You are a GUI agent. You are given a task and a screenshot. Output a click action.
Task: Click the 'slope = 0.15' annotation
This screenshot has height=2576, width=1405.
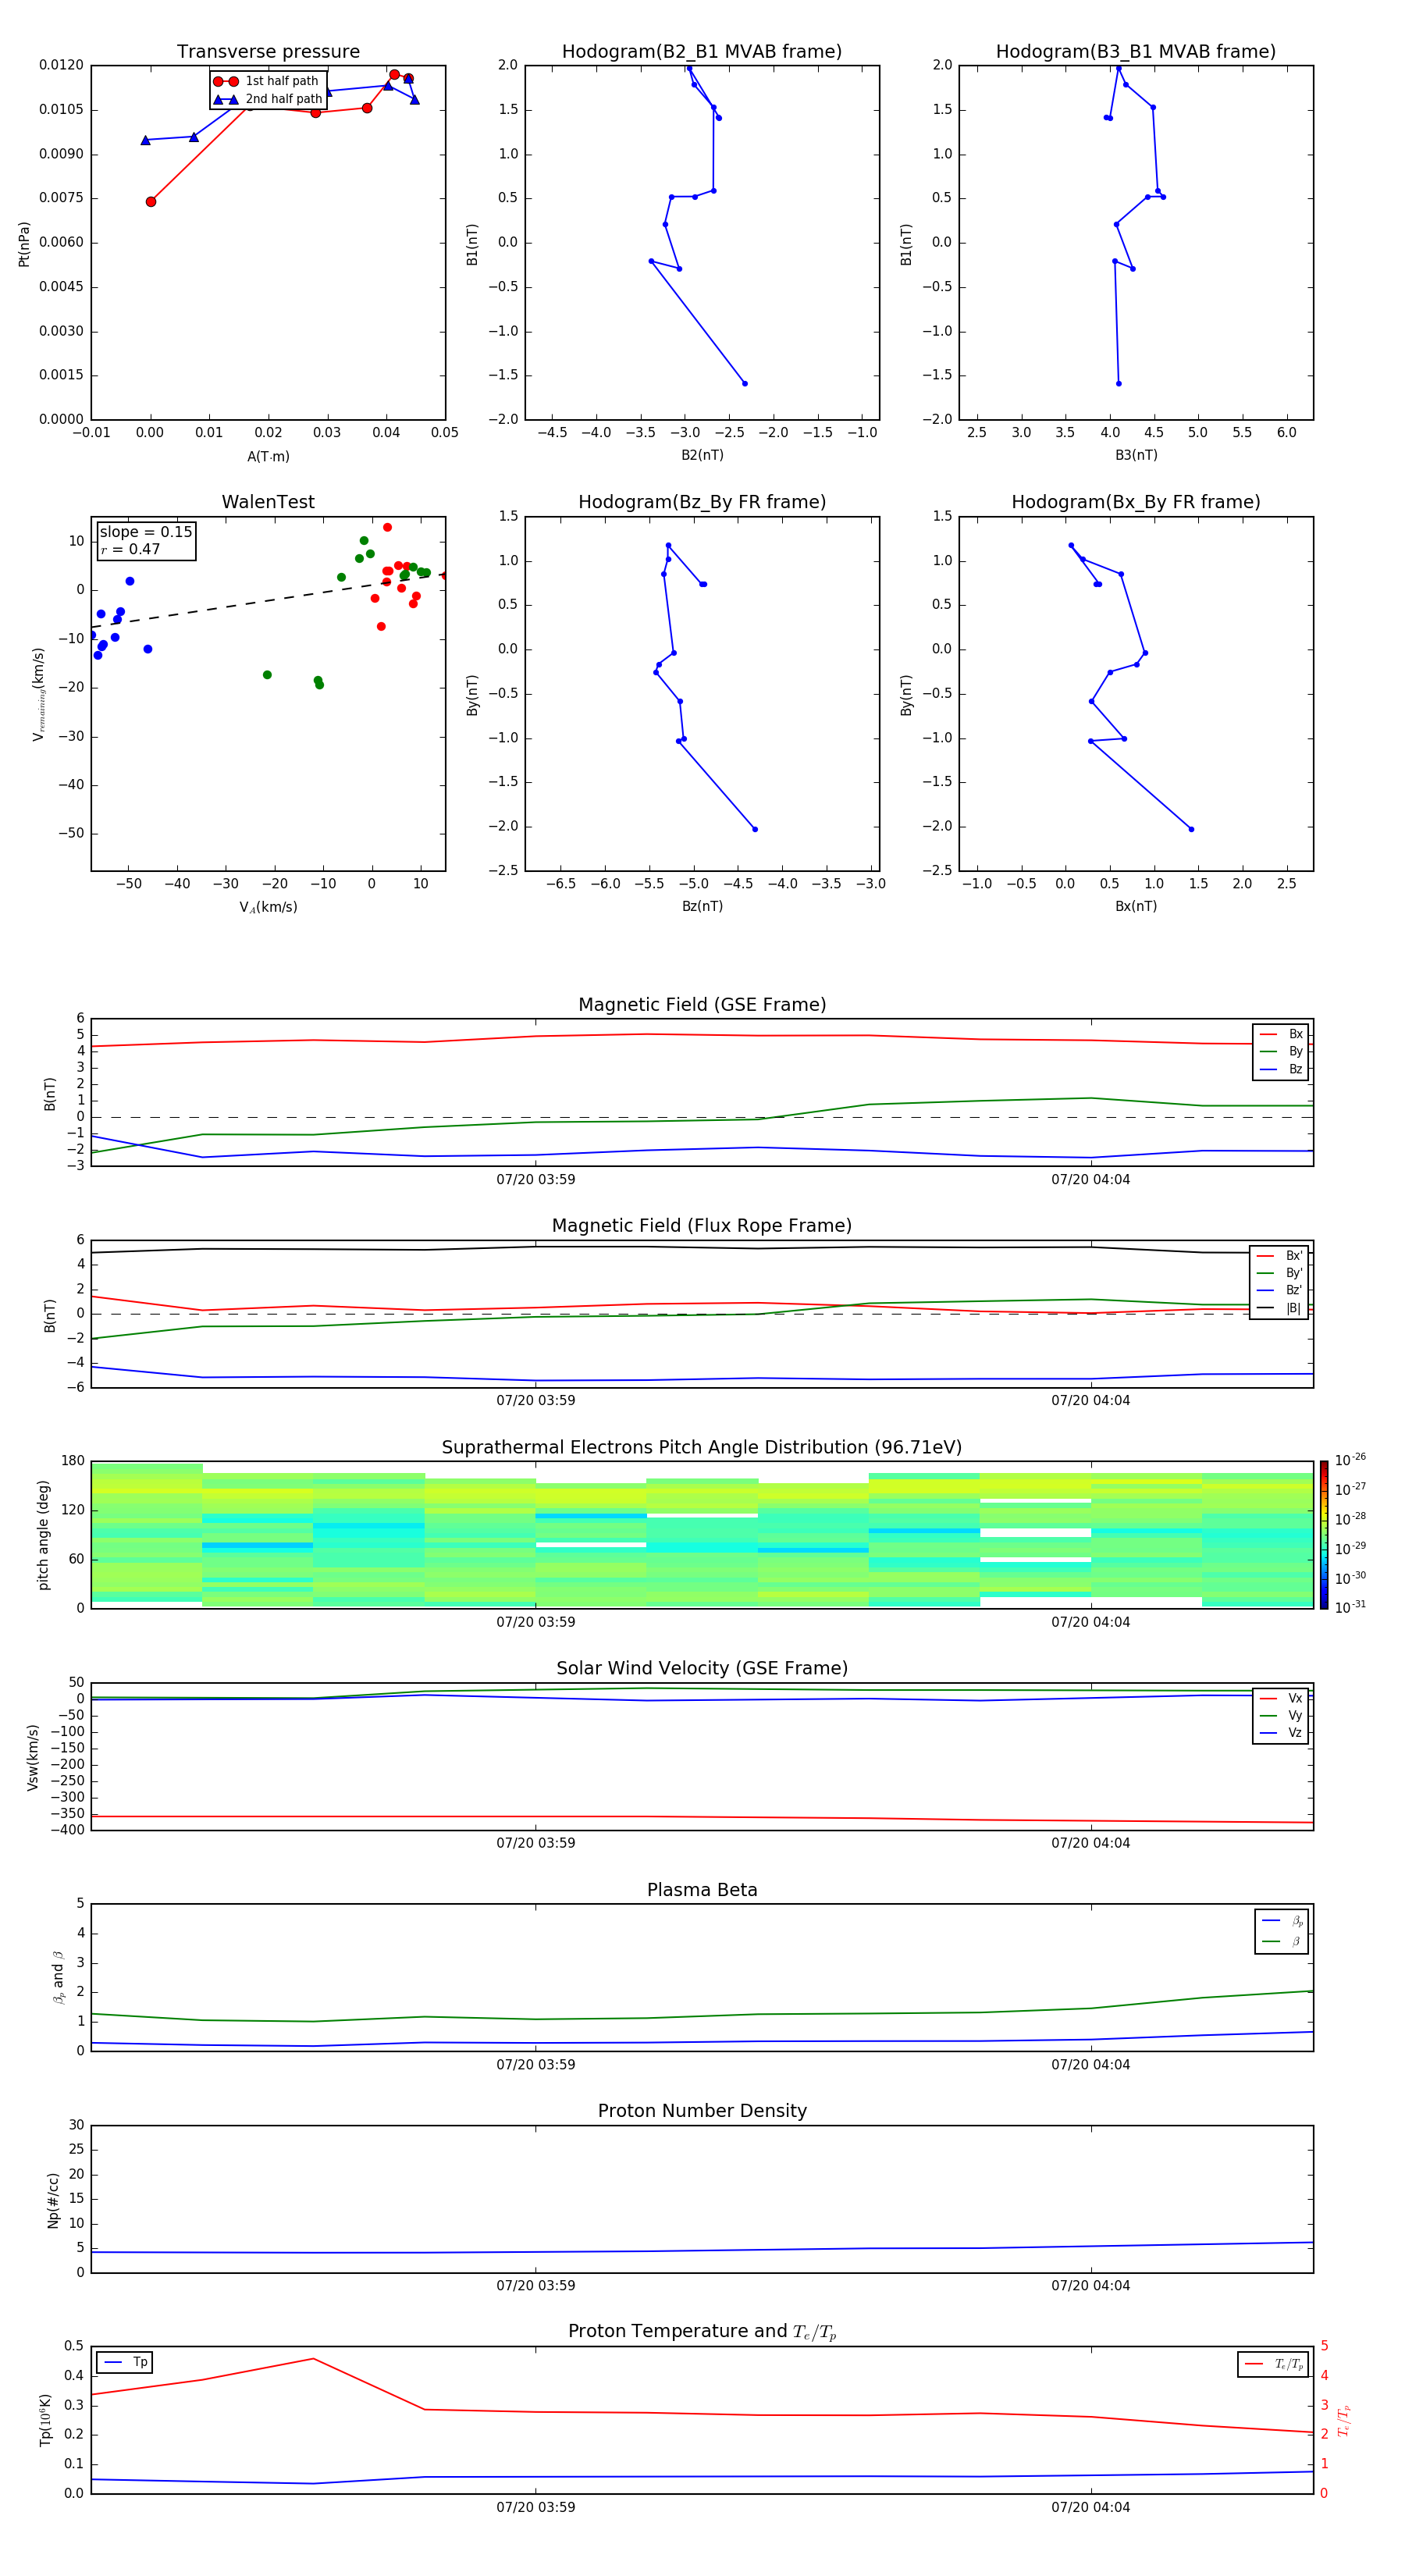[146, 532]
